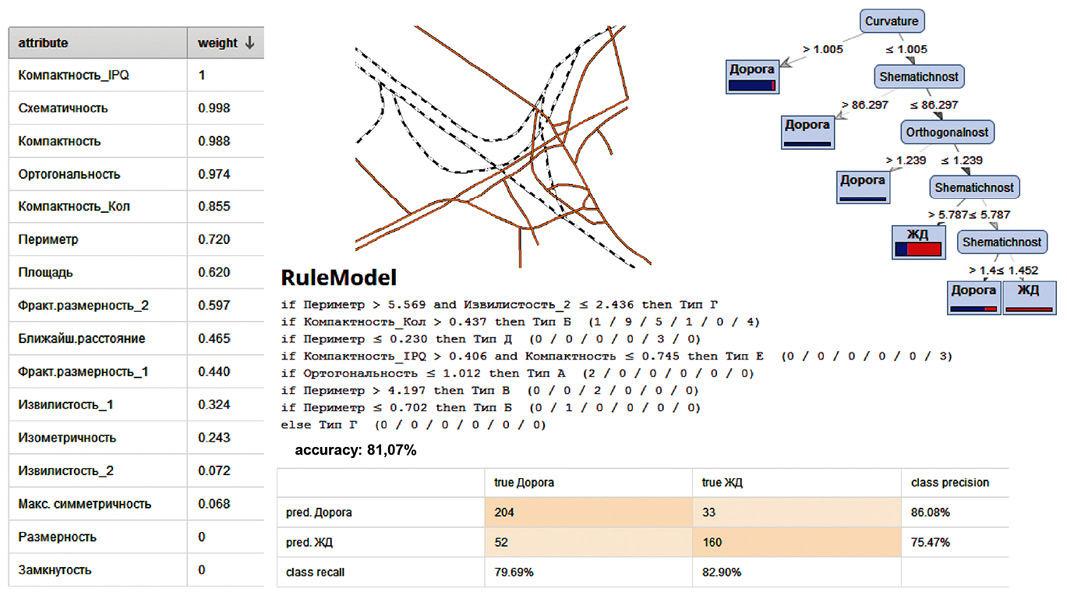Click the ЖД leaf on the ≤ 1.452 branch
The image size is (1067, 600).
(1028, 297)
